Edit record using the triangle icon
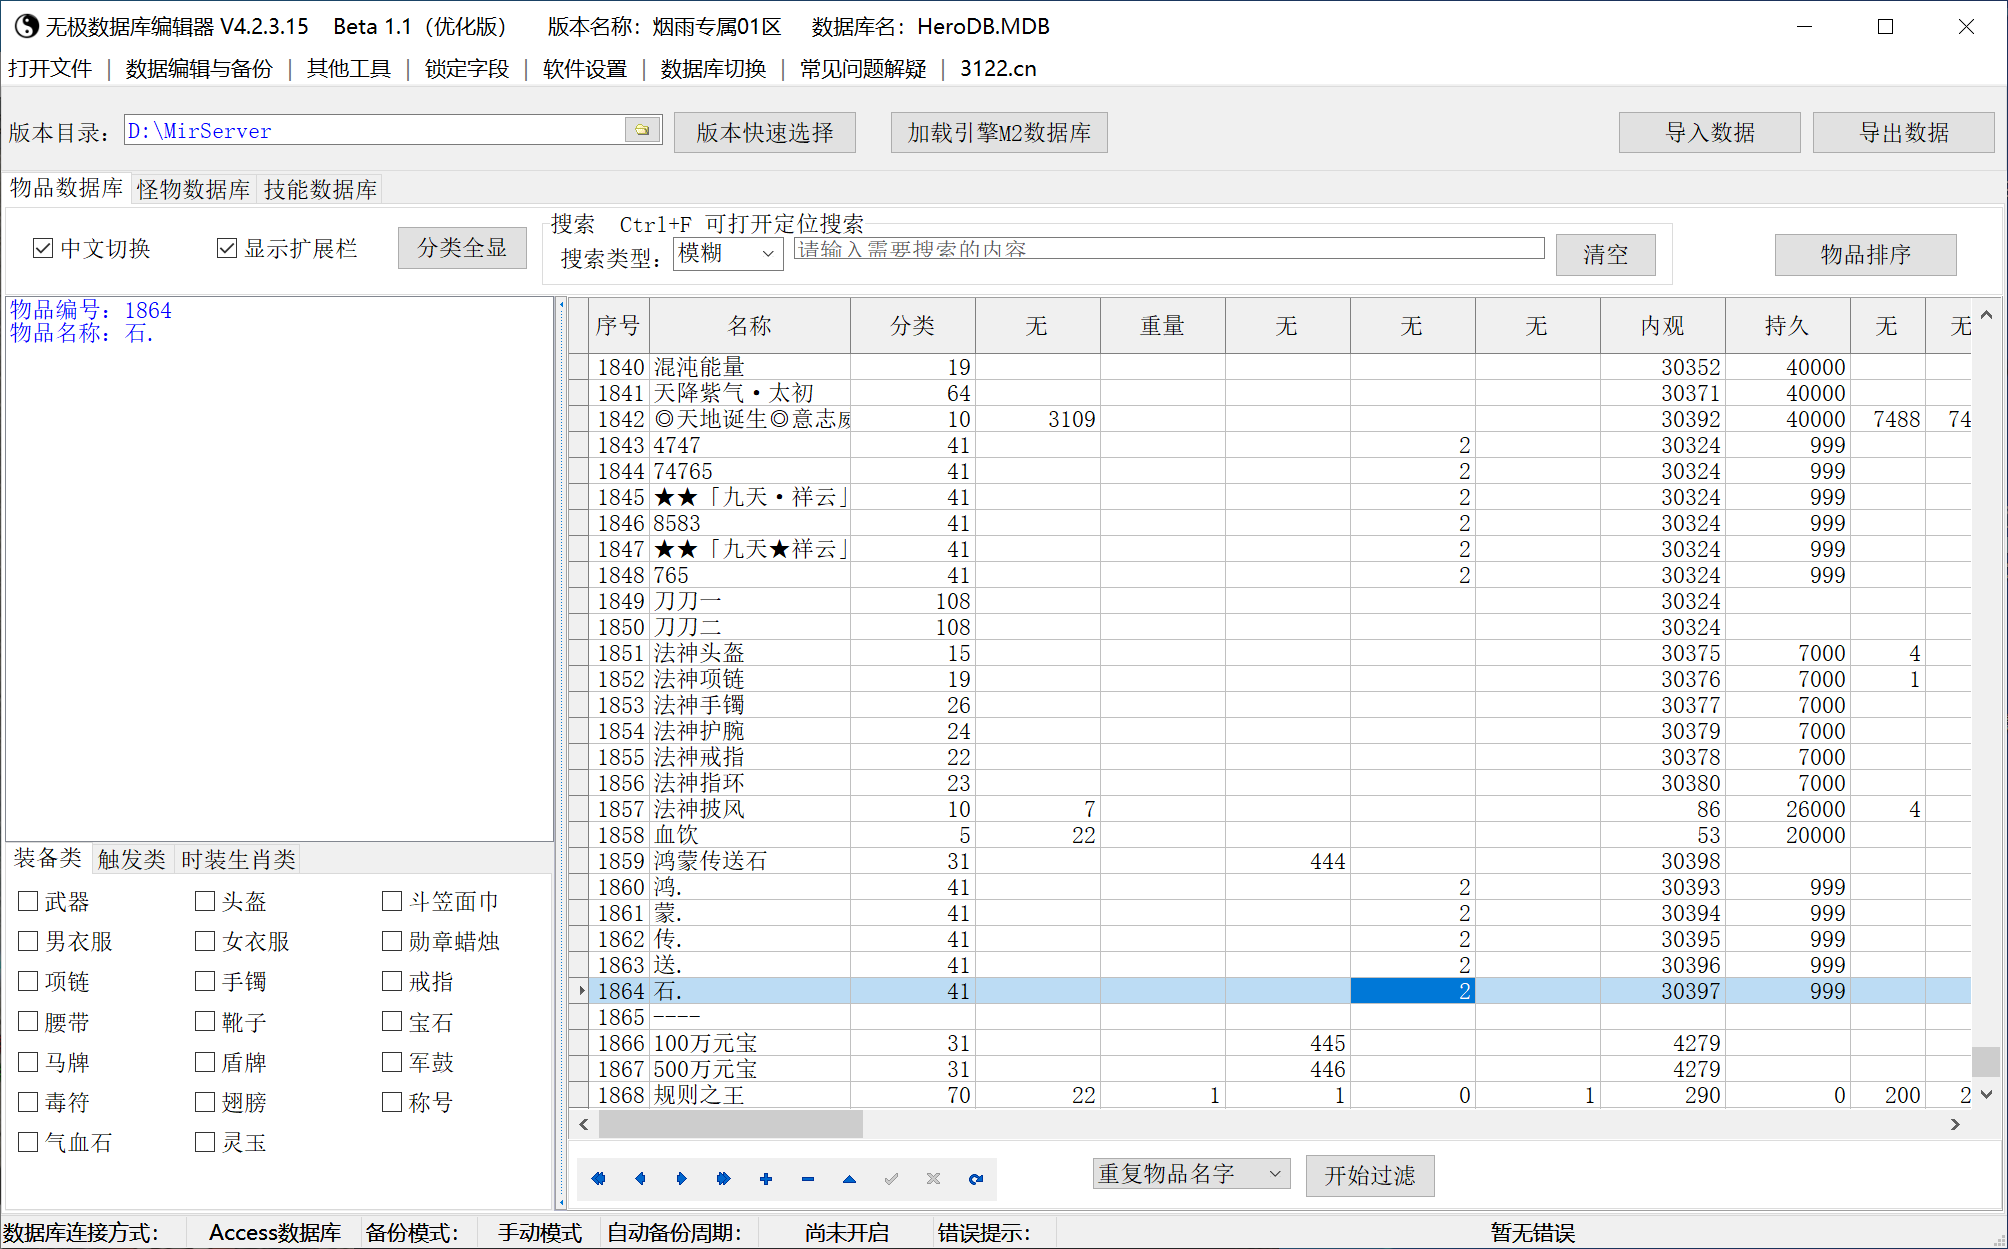The height and width of the screenshot is (1249, 2008). pyautogui.click(x=849, y=1179)
